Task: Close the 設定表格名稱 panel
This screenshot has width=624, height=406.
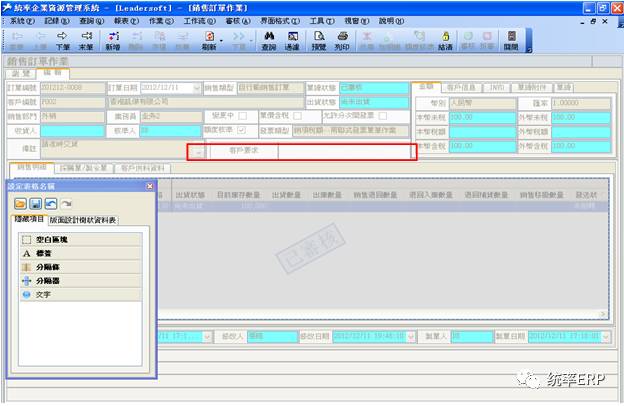Action: [150, 186]
